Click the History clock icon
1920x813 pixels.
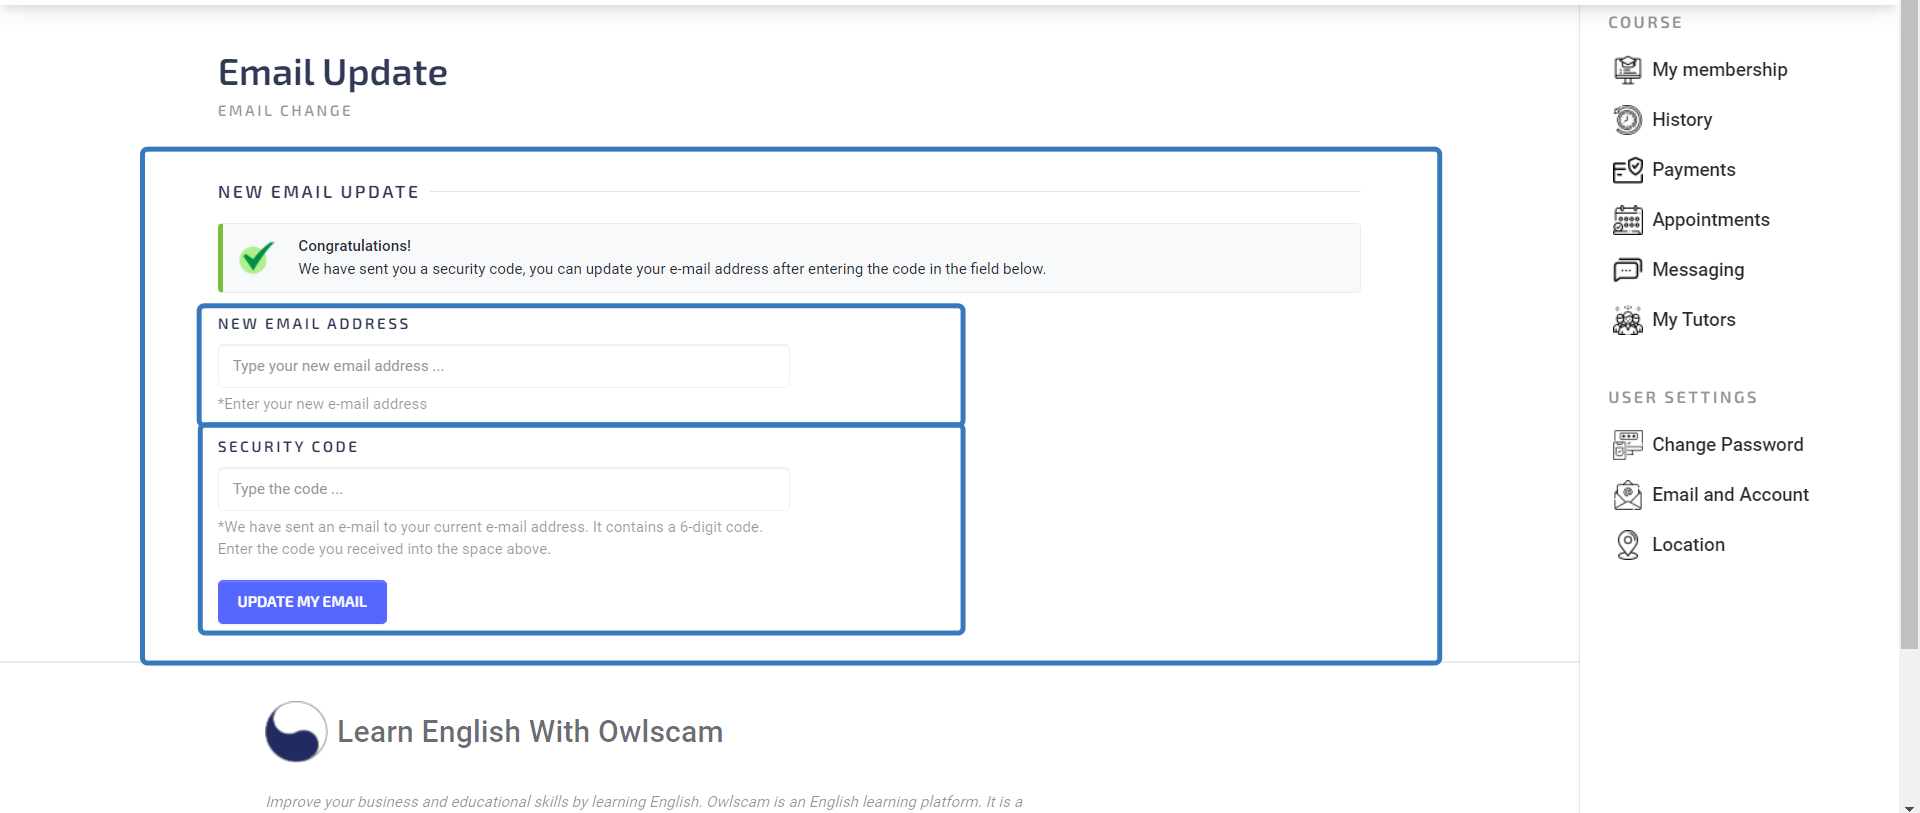[x=1627, y=120]
